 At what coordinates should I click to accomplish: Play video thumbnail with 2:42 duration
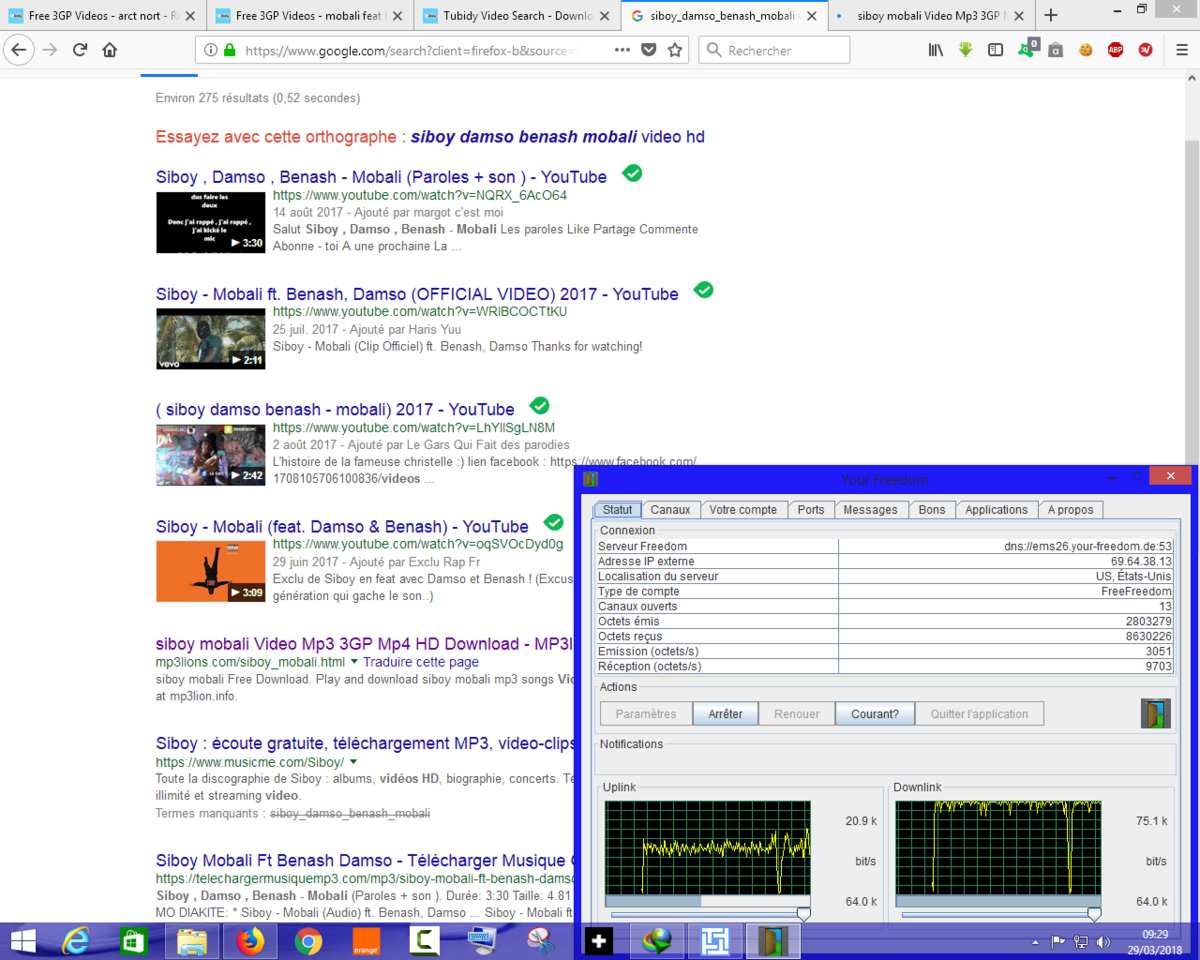(211, 455)
